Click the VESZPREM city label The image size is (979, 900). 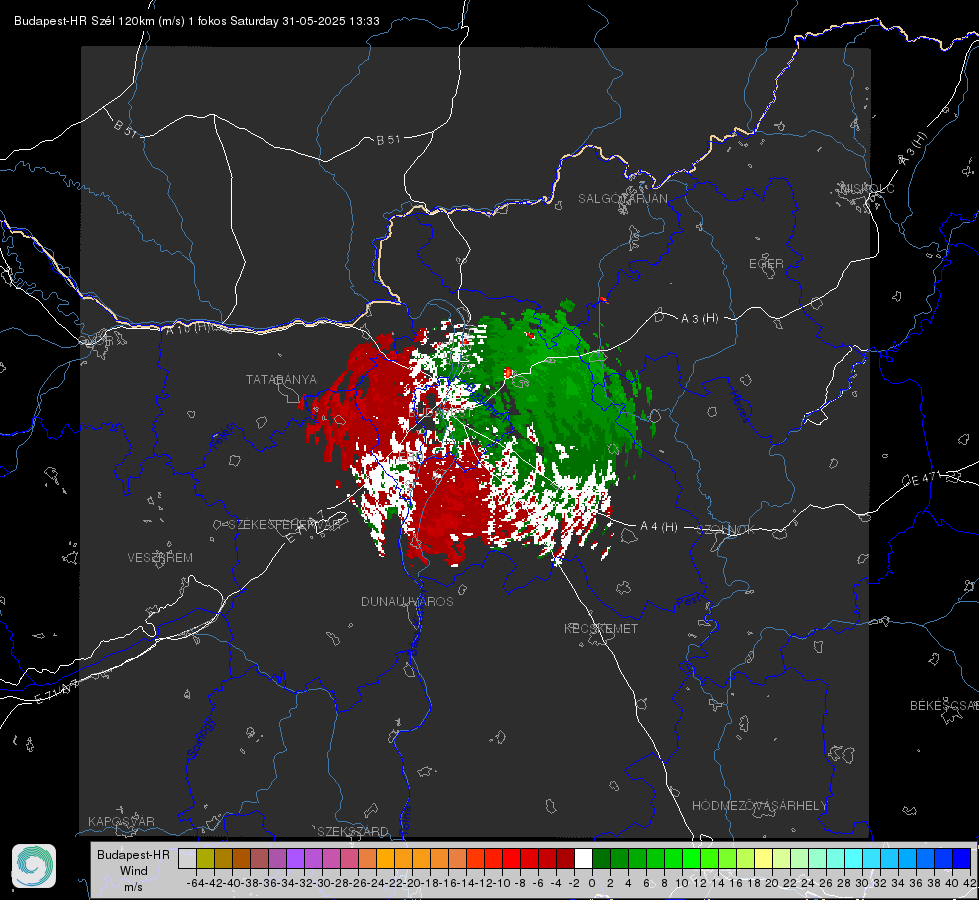coord(160,558)
